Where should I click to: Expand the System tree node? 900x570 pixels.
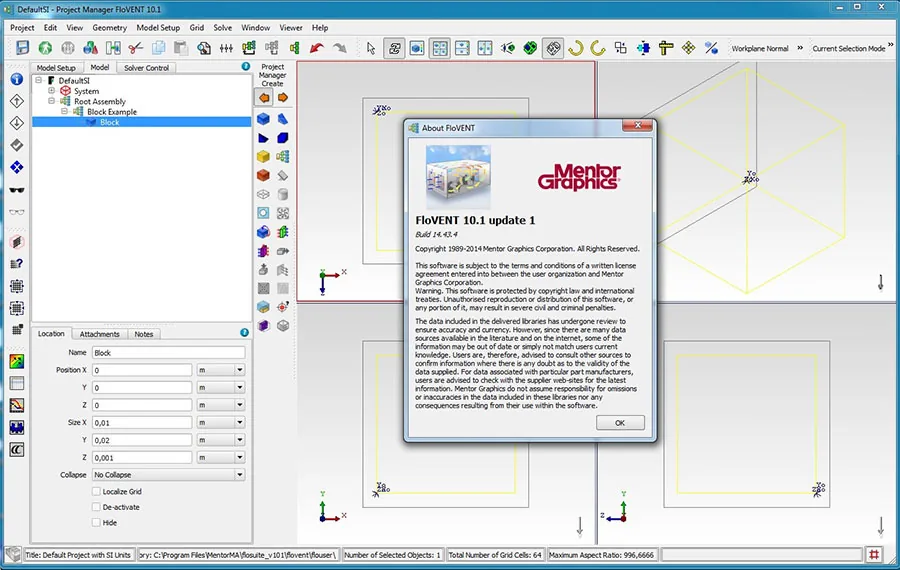(x=52, y=91)
